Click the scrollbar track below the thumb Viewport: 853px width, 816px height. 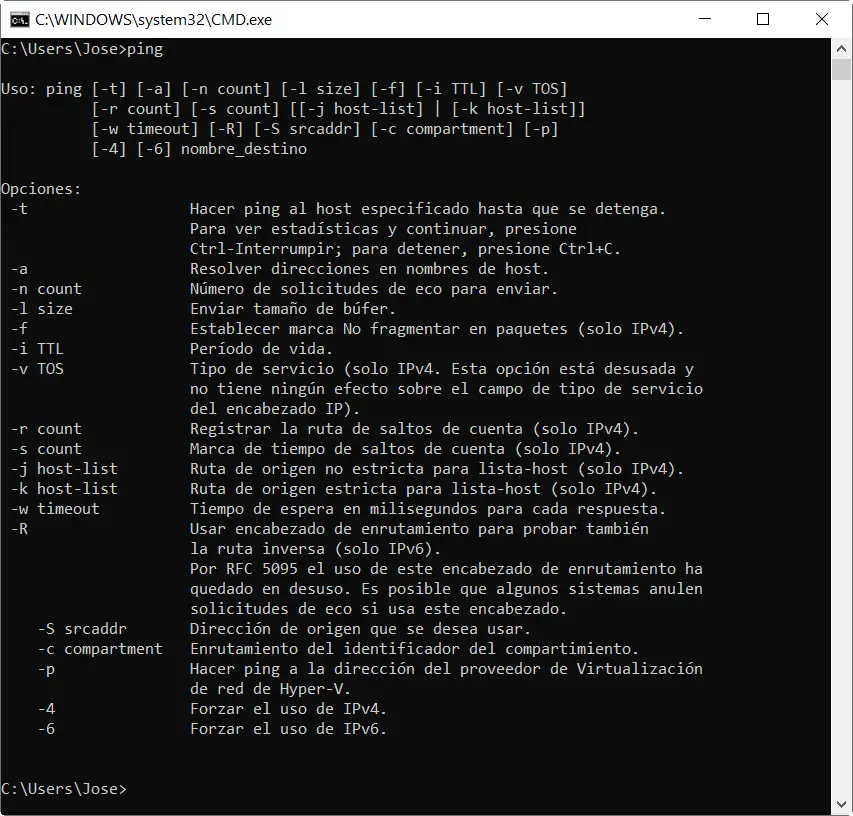click(x=843, y=400)
